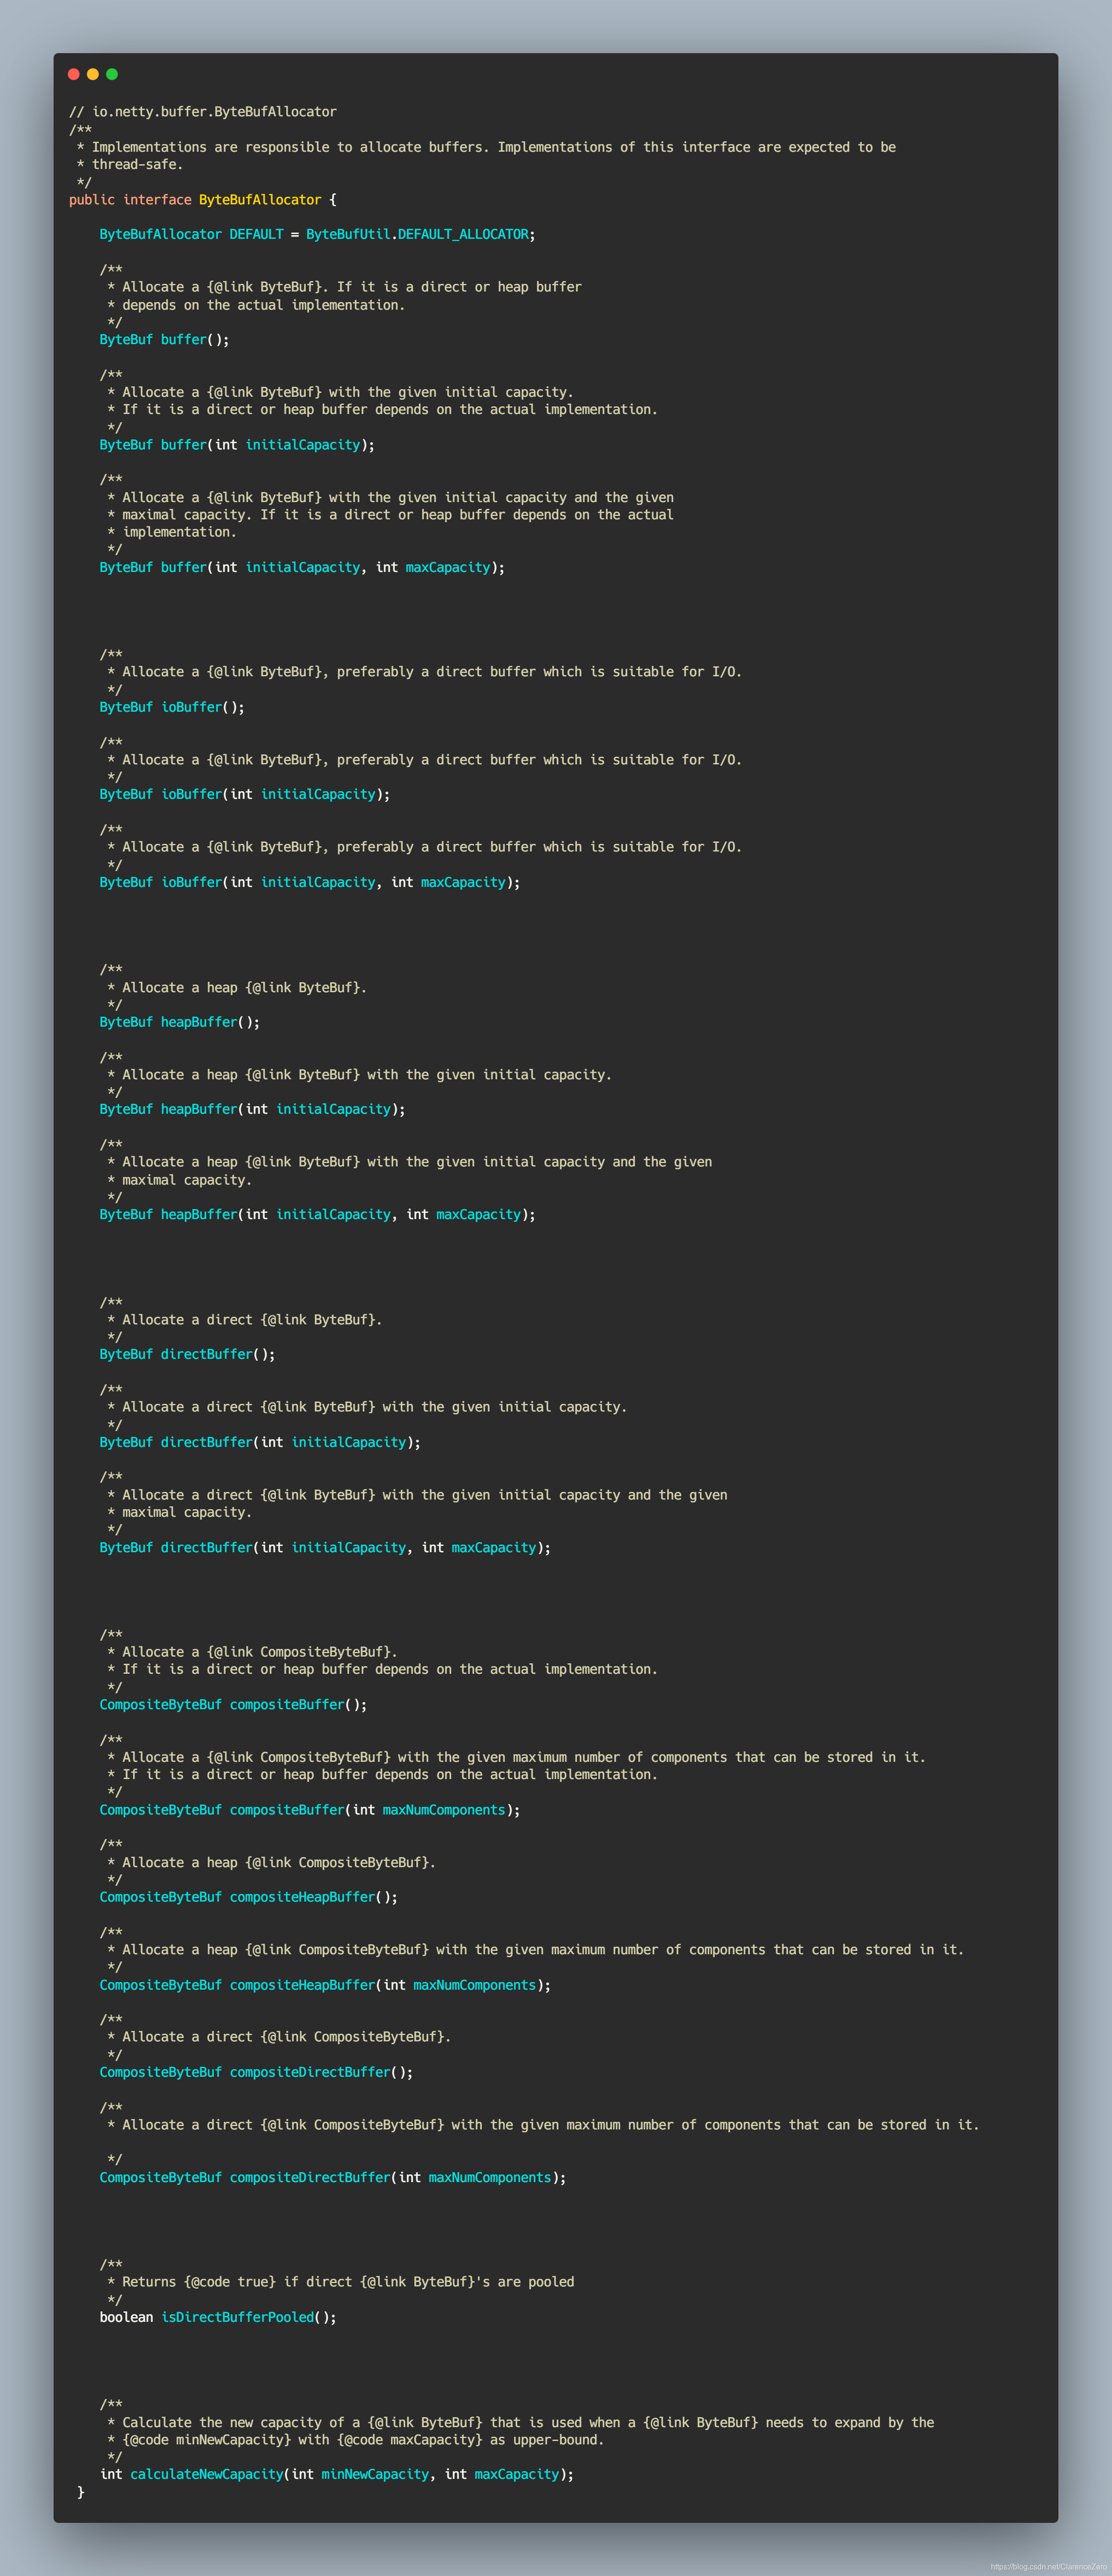
Task: Click the isDirectBufferPooled method name
Action: [x=238, y=2317]
